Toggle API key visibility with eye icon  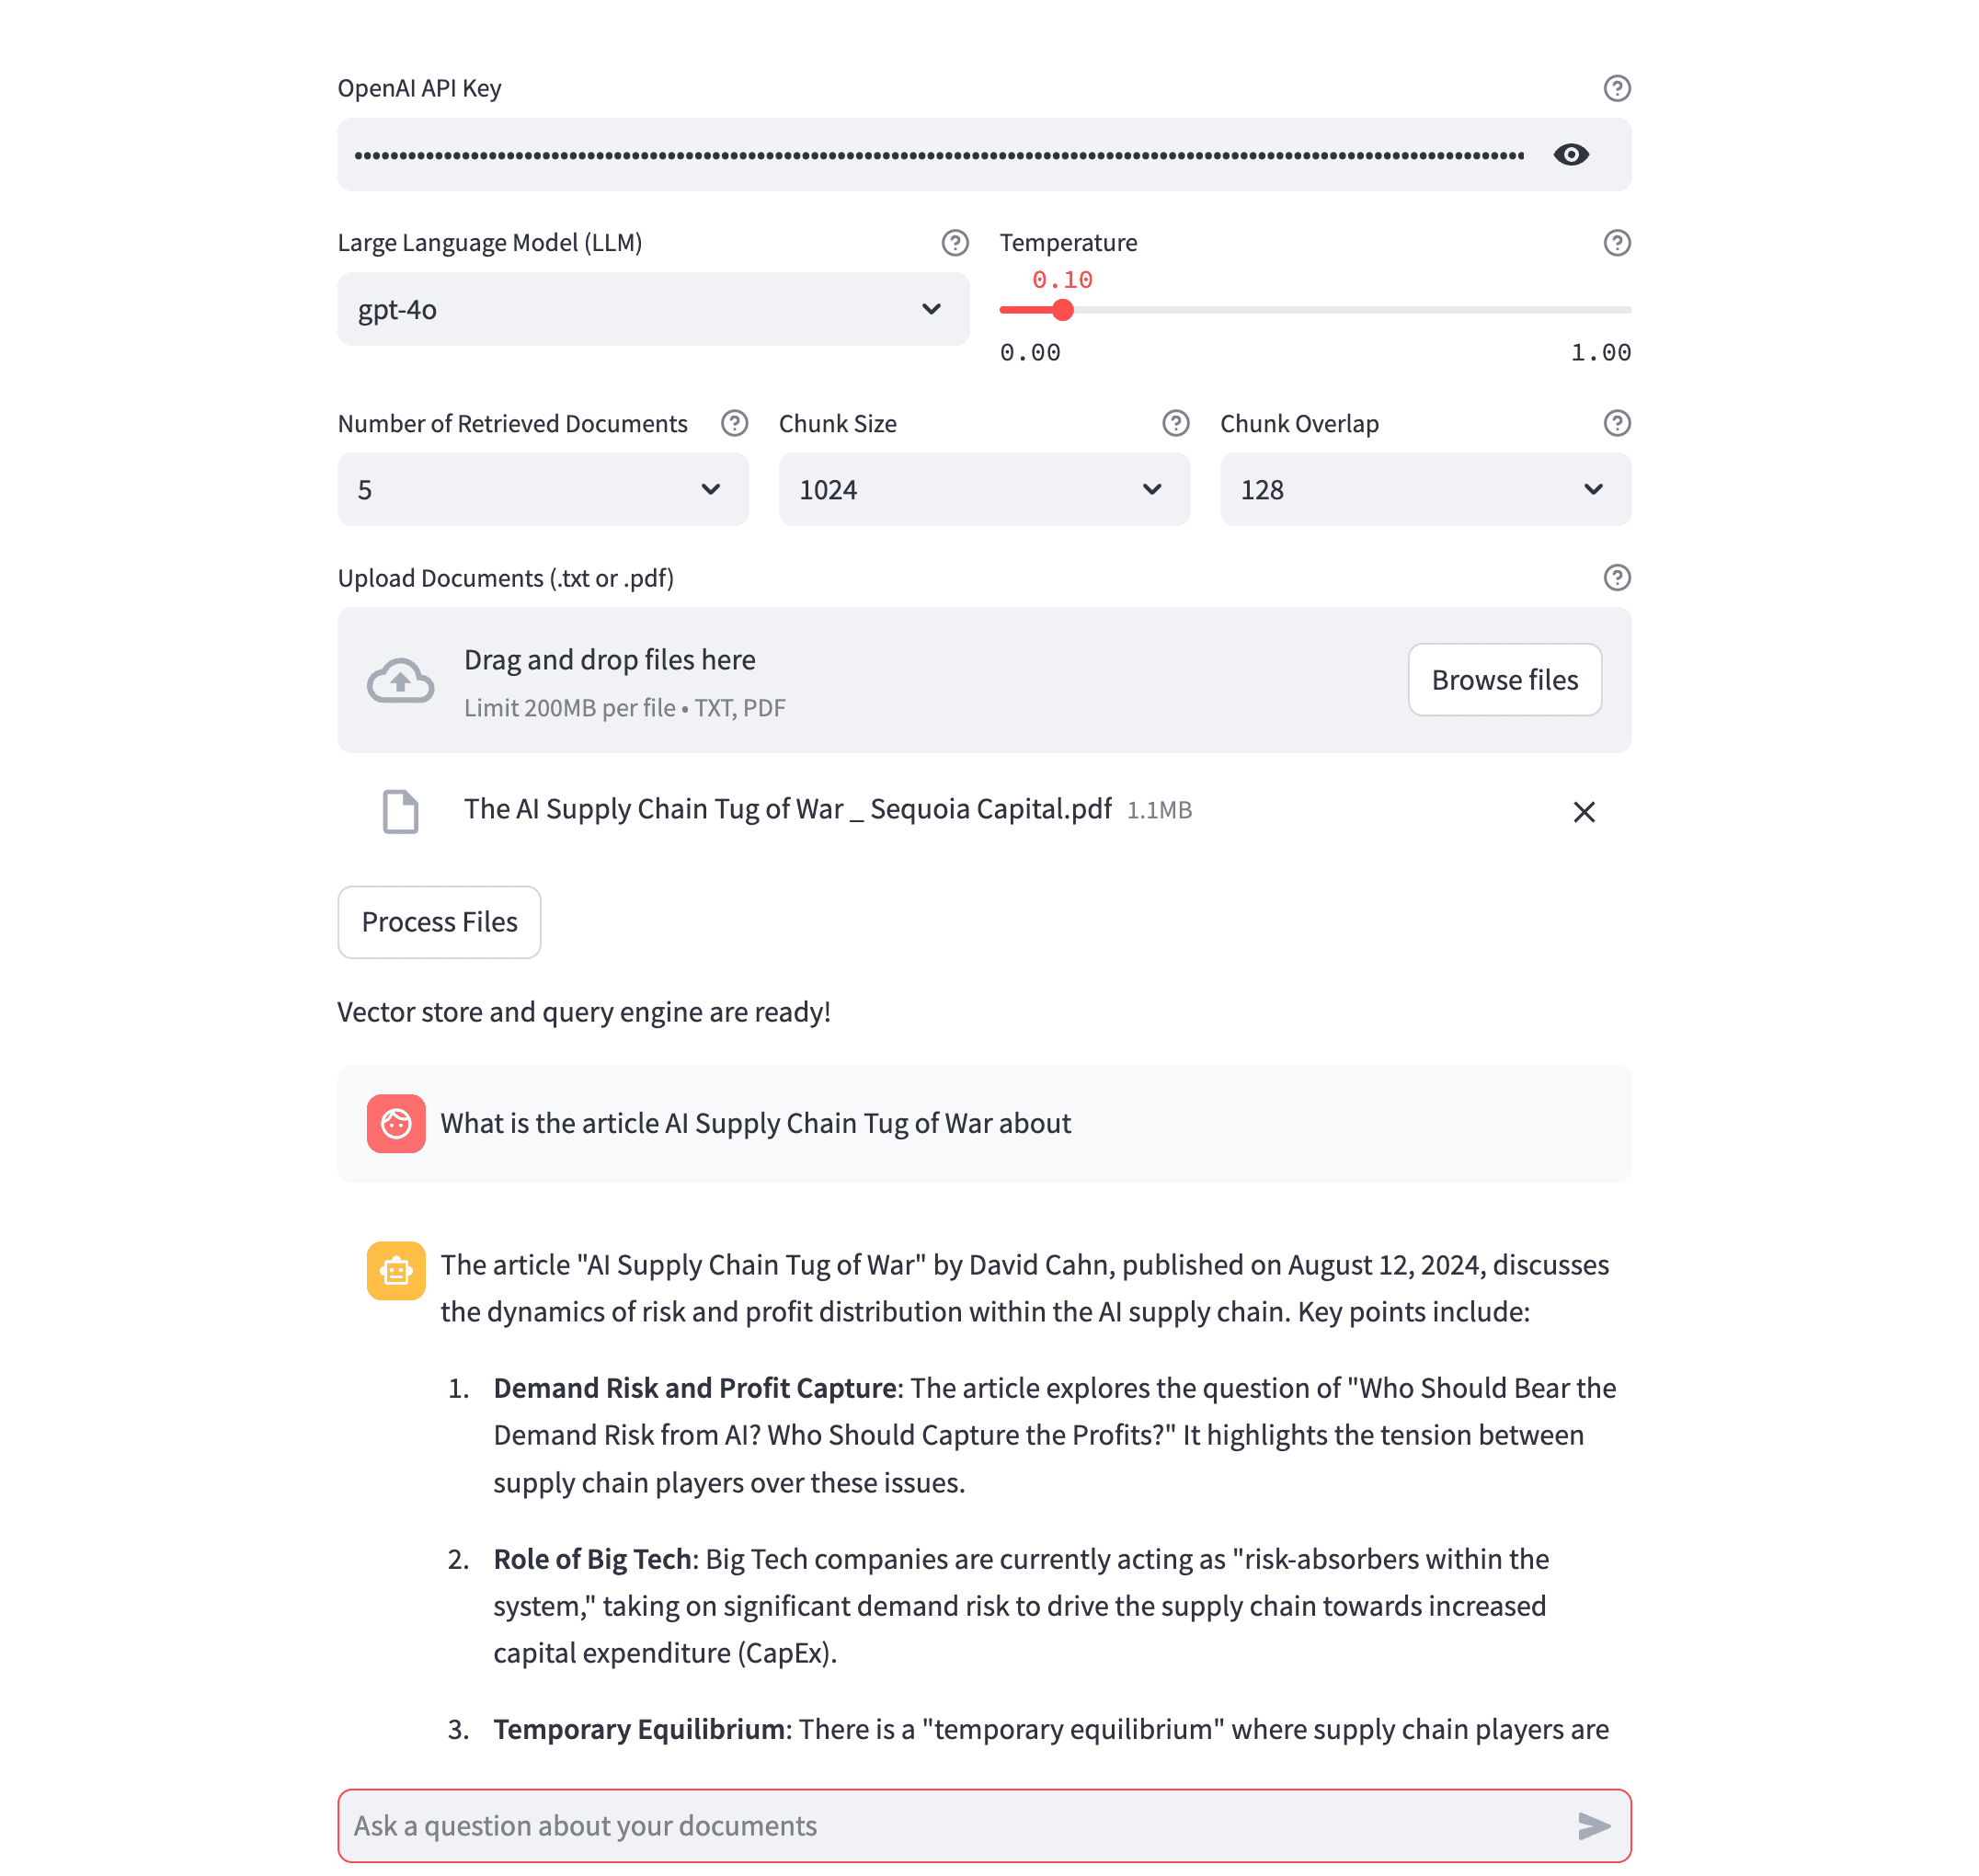1570,155
